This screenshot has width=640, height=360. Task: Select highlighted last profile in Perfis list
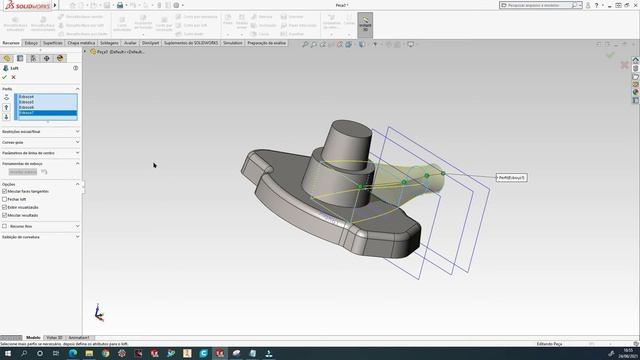[x=47, y=113]
